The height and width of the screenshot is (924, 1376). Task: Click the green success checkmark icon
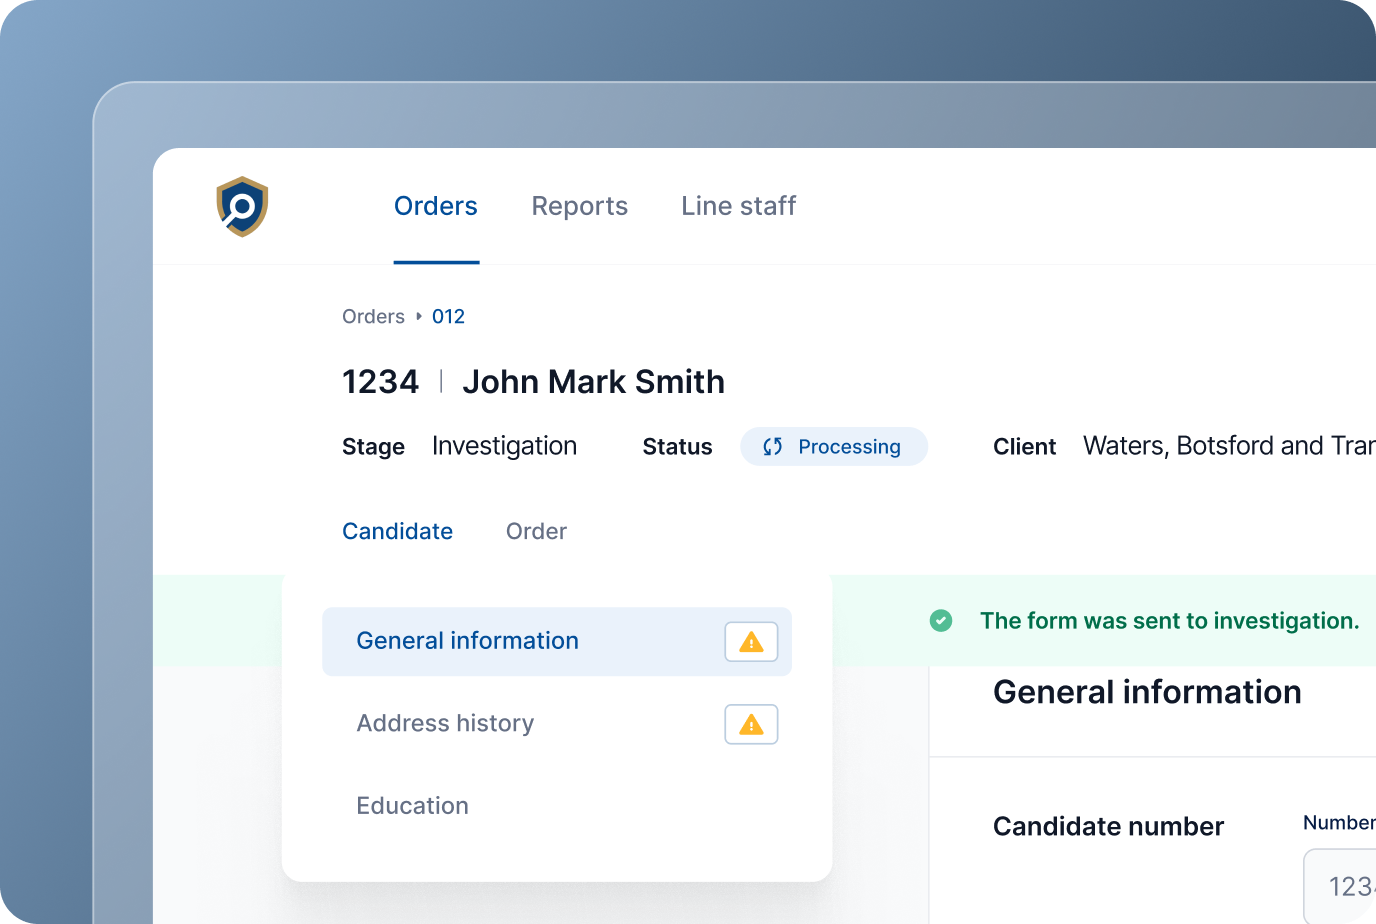click(x=941, y=621)
